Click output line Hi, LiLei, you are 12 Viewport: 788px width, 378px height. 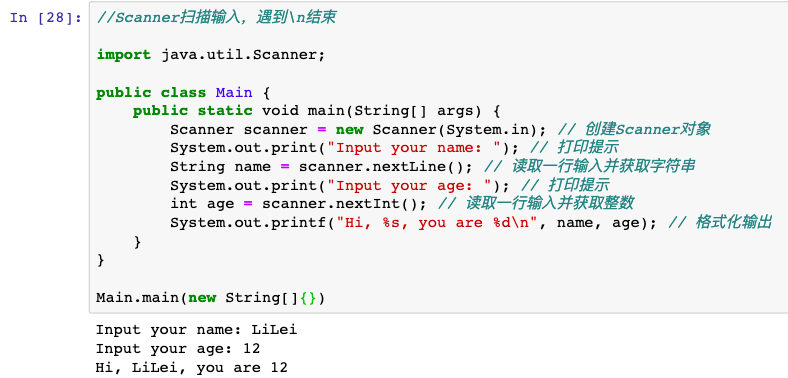192,367
